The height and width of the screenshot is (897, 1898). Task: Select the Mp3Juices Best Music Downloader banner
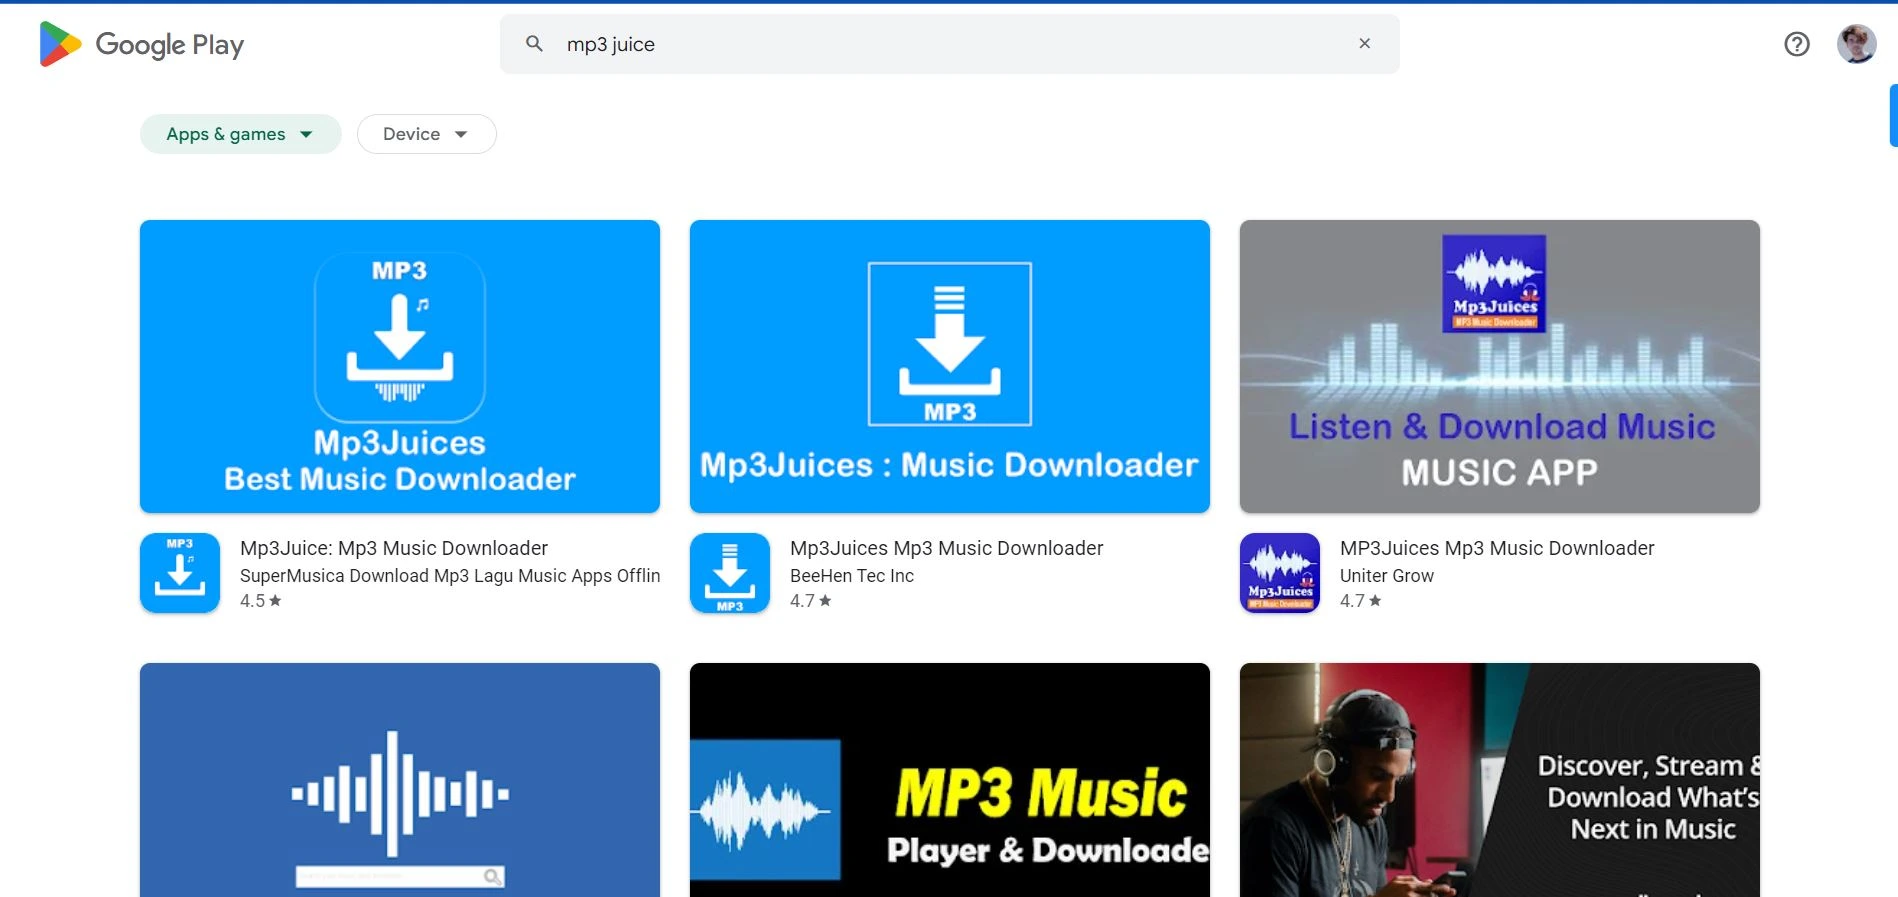(400, 366)
